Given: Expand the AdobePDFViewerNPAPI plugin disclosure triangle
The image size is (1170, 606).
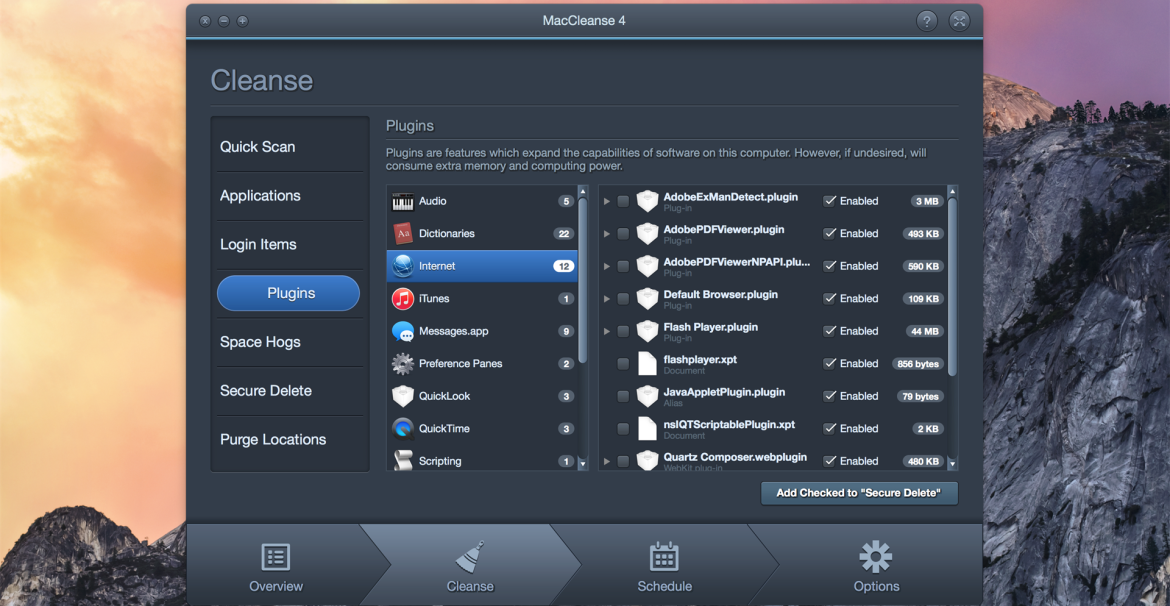Looking at the screenshot, I should (607, 266).
